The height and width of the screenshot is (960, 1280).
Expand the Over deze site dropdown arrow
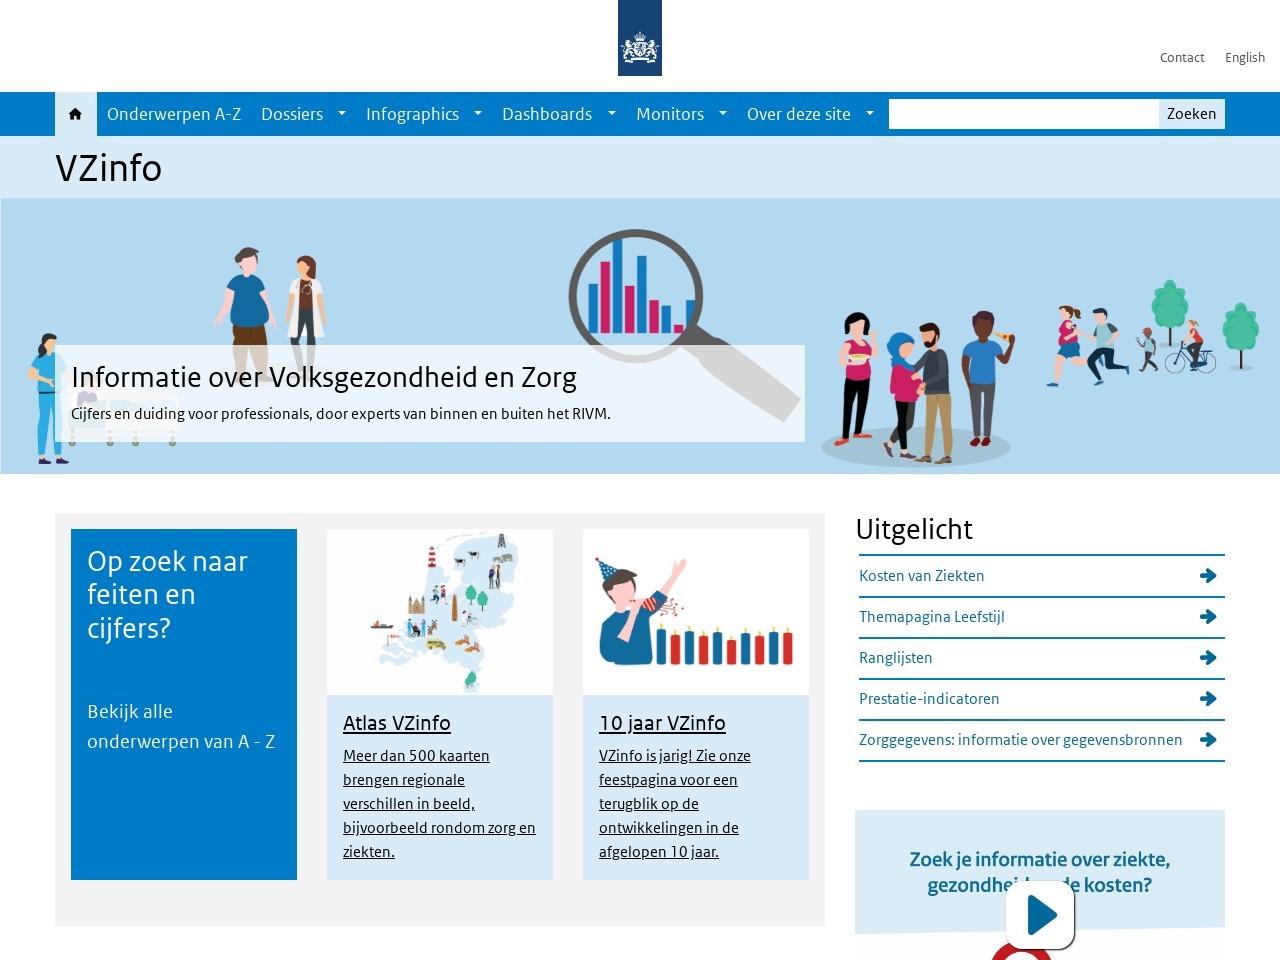click(870, 114)
